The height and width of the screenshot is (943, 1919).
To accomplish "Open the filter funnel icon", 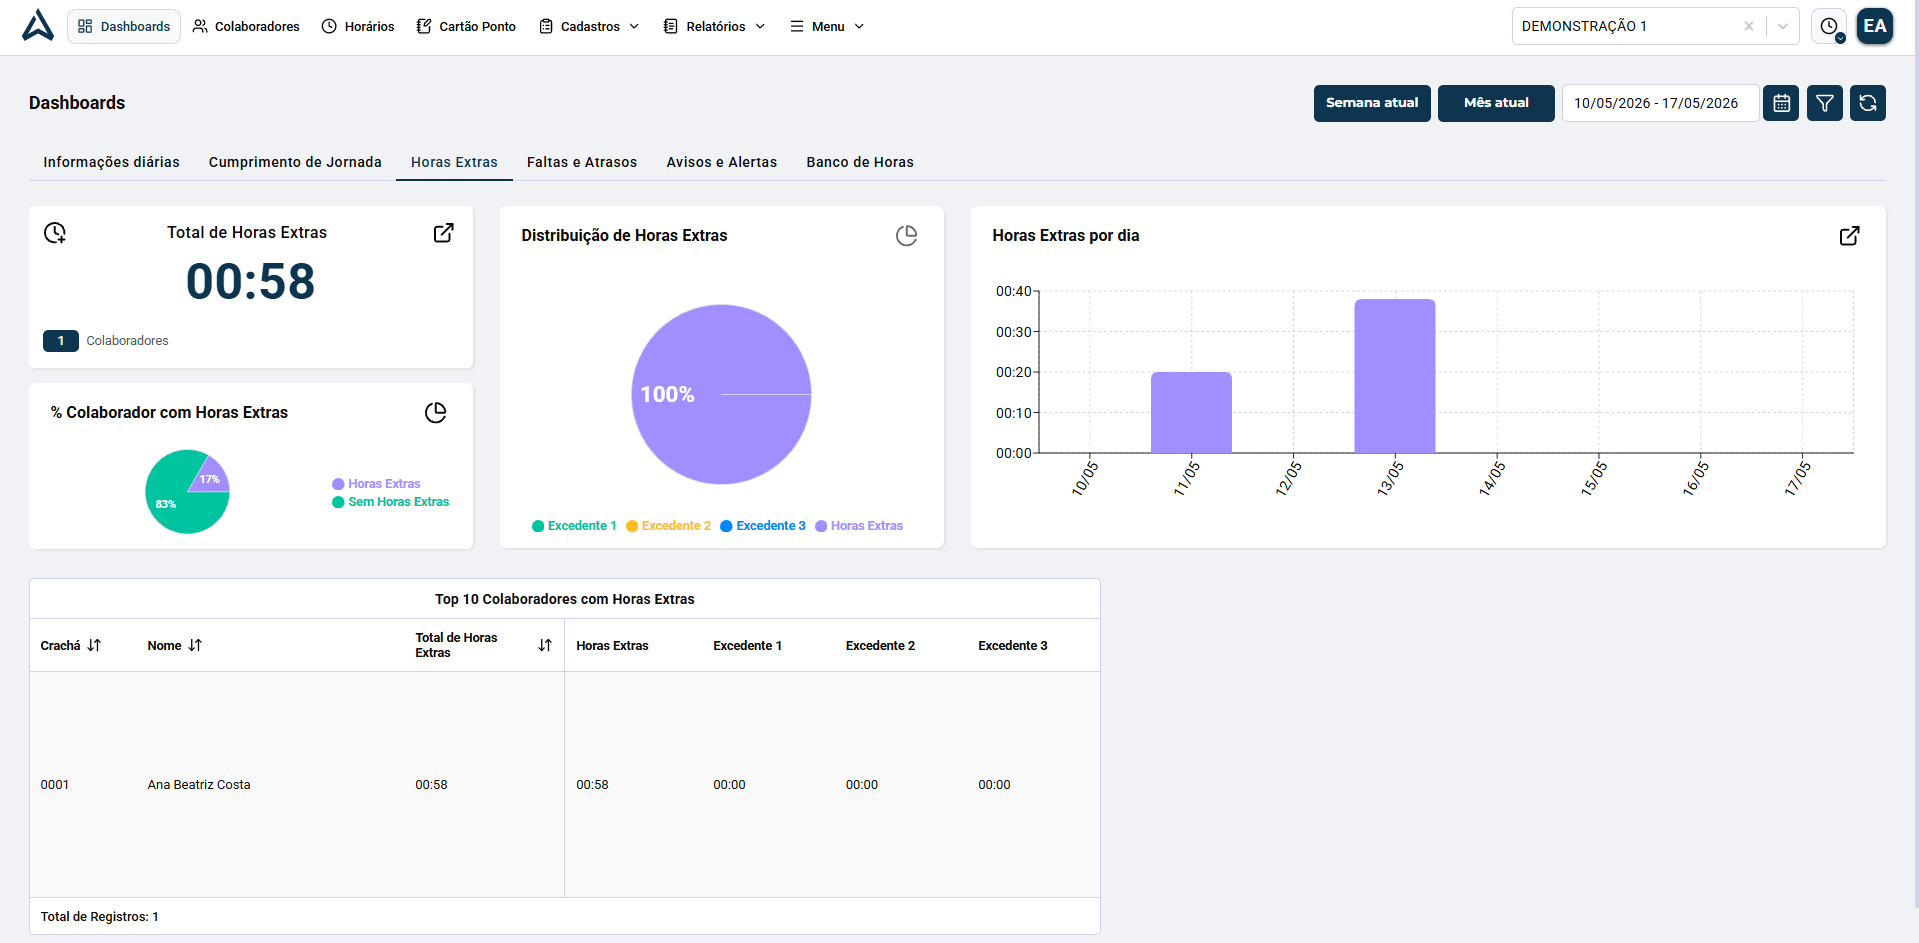I will [1825, 103].
